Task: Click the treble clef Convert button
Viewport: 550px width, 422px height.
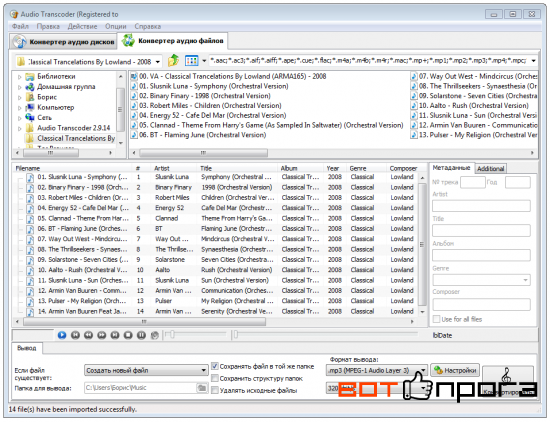Action: pyautogui.click(x=508, y=381)
